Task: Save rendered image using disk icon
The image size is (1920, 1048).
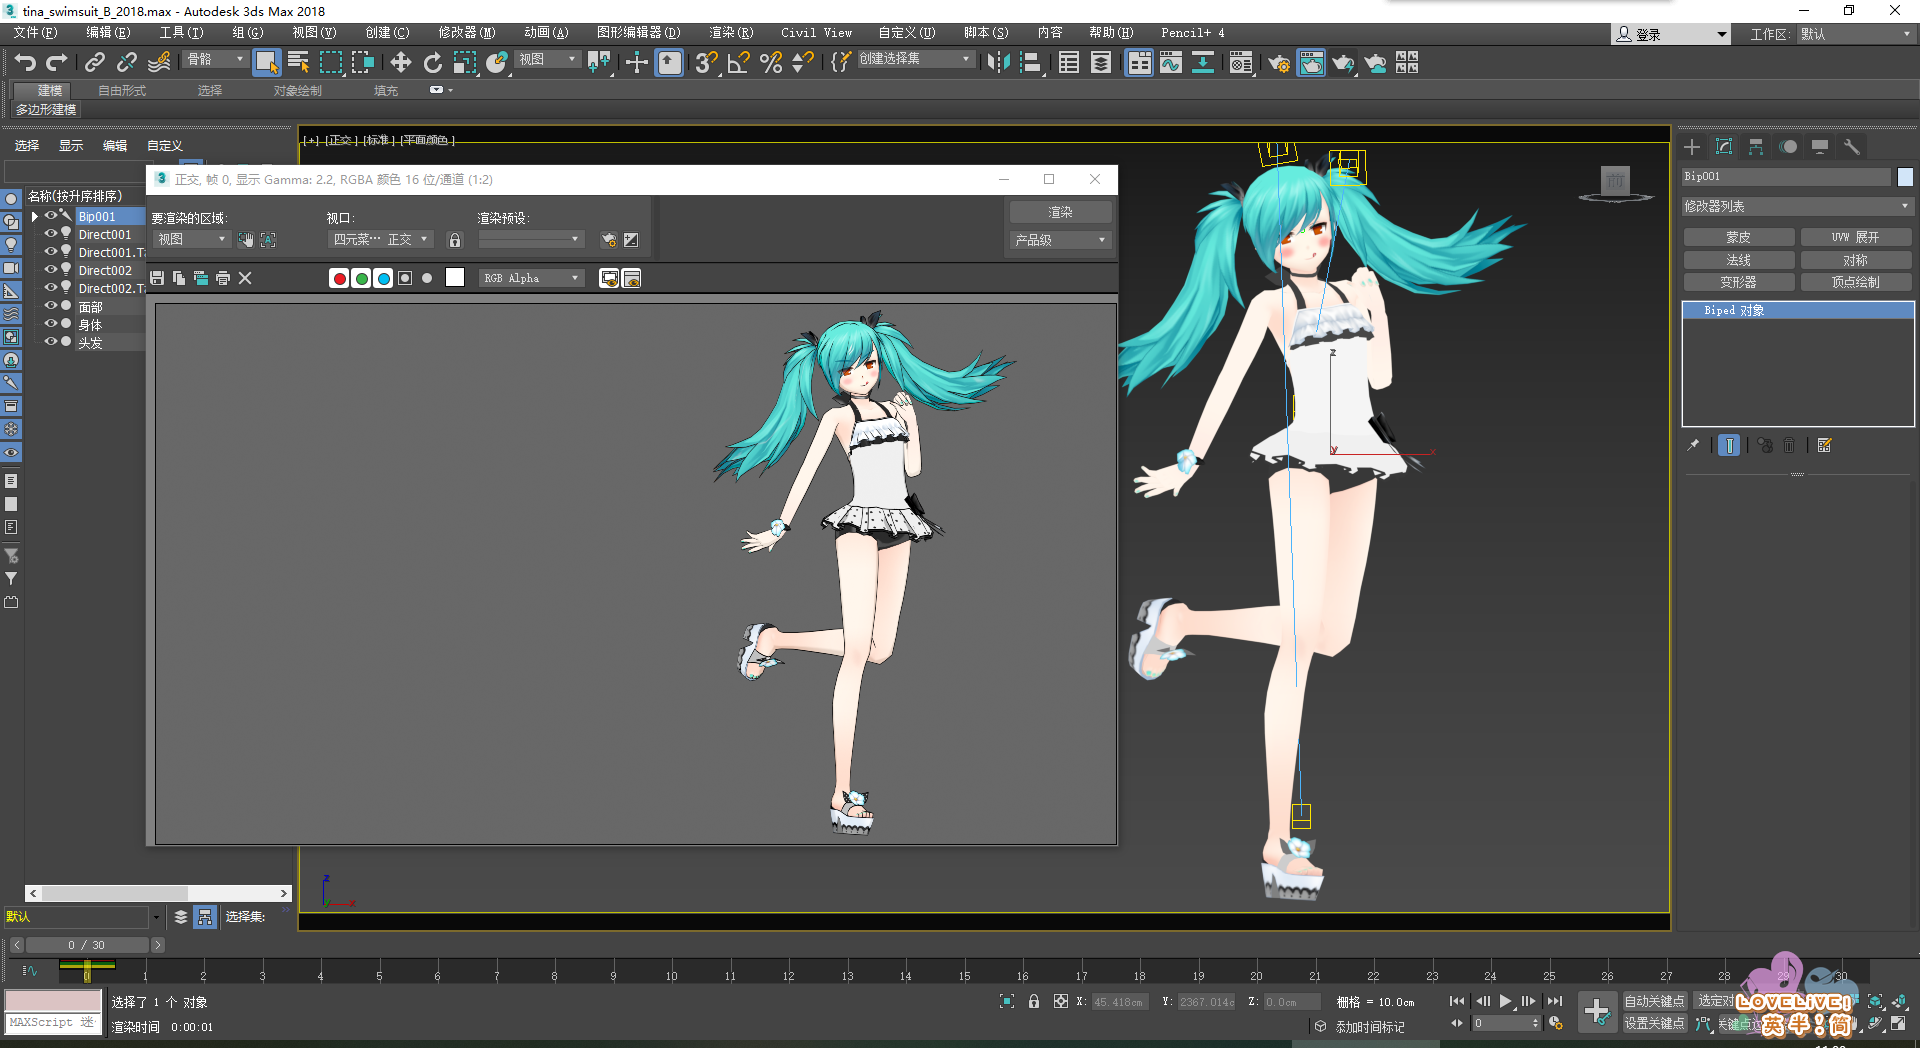Action: tap(157, 278)
